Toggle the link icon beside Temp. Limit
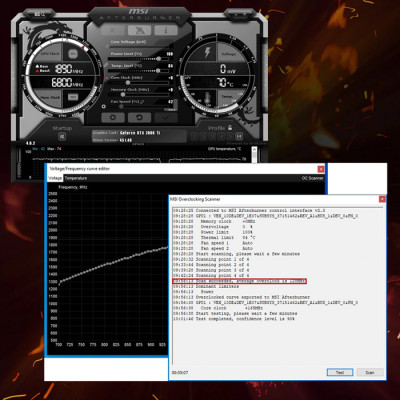 tap(106, 66)
